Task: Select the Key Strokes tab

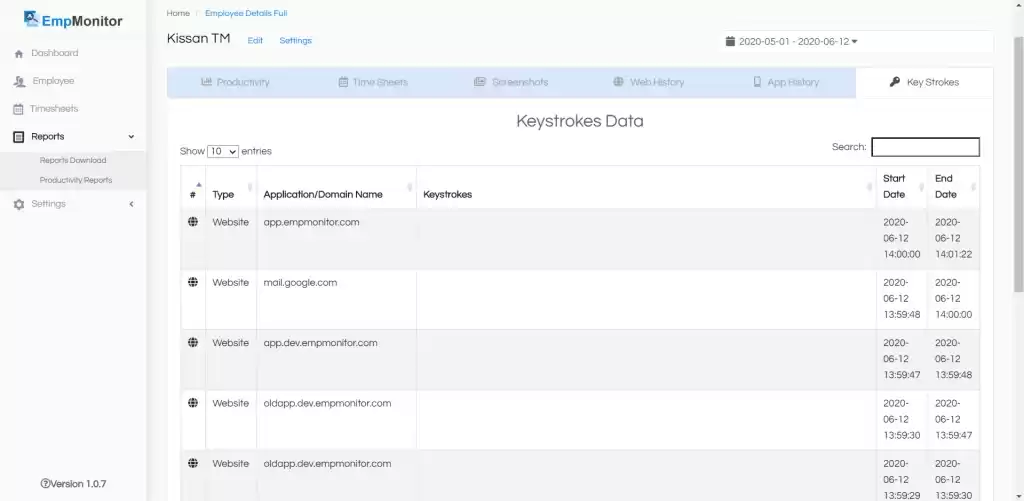Action: click(x=924, y=82)
